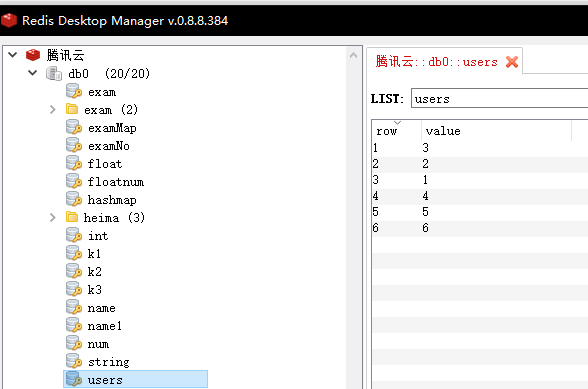This screenshot has width=588, height=389.
Task: Select the int key label
Action: [x=98, y=236]
